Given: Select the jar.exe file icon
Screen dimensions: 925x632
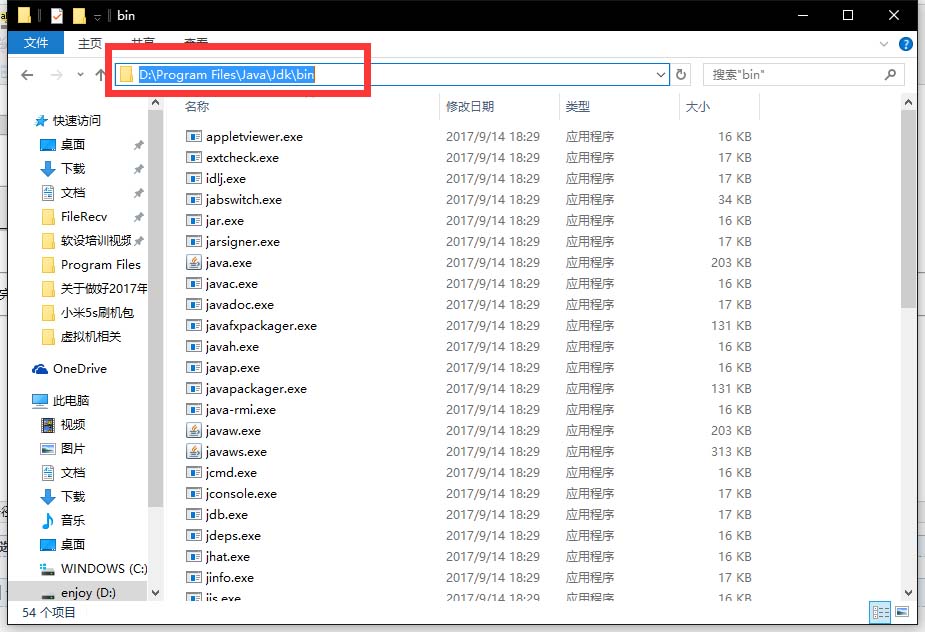Looking at the screenshot, I should tap(193, 221).
